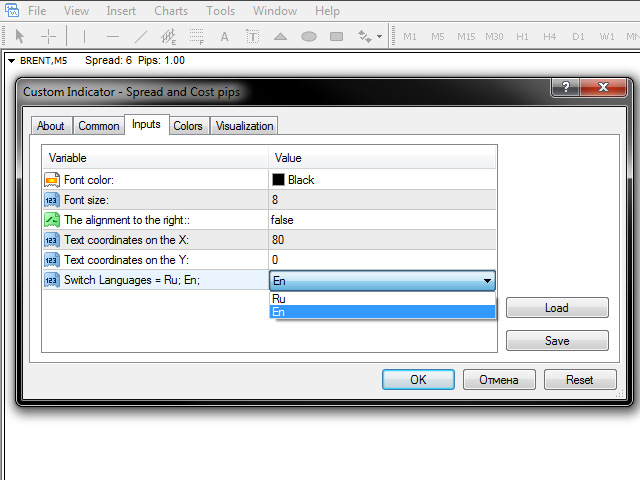Select the ellipse shape tool
640x480 pixels.
[309, 37]
